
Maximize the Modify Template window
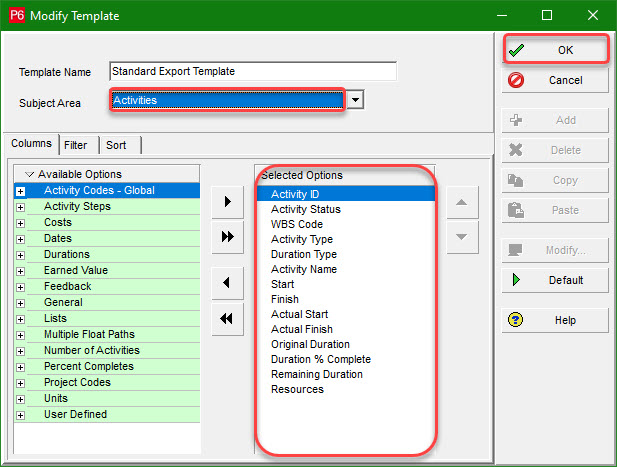pos(547,15)
